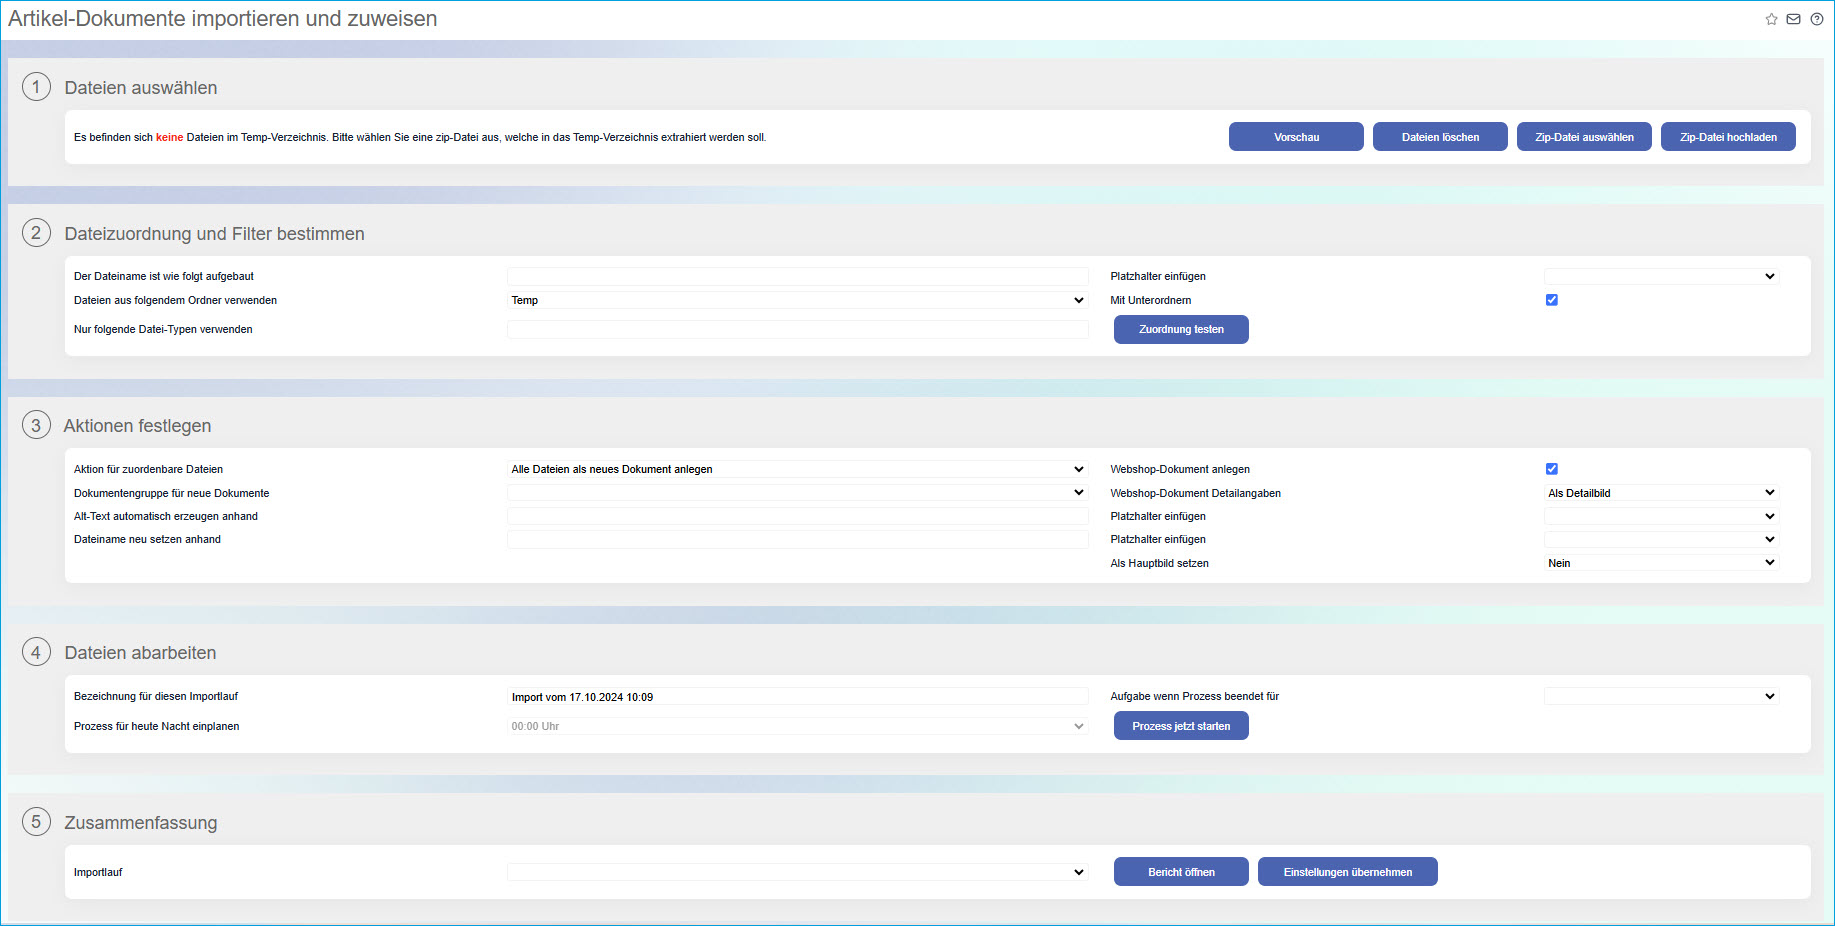
Task: Open 'Aktion für zuordenbare Dateien' dropdown
Action: (x=797, y=469)
